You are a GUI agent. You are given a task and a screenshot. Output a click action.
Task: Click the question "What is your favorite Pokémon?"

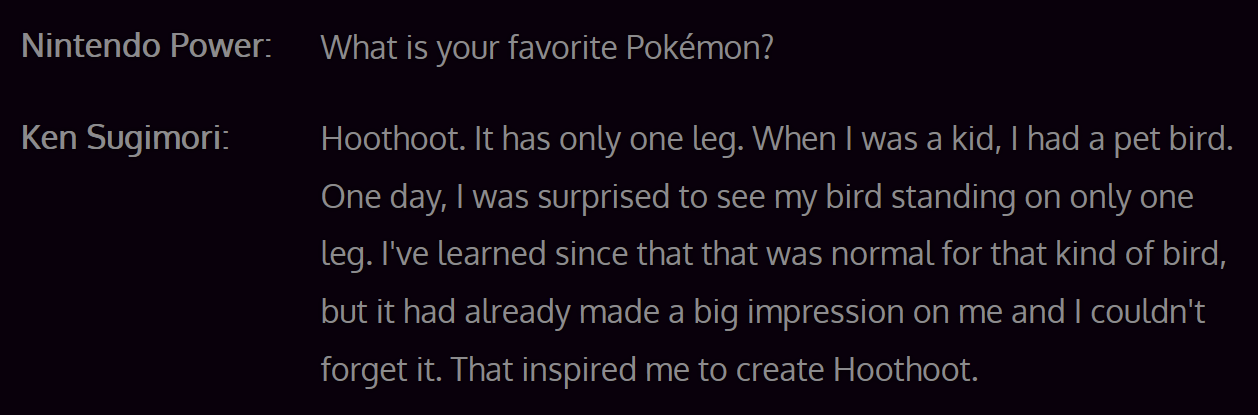coord(547,47)
